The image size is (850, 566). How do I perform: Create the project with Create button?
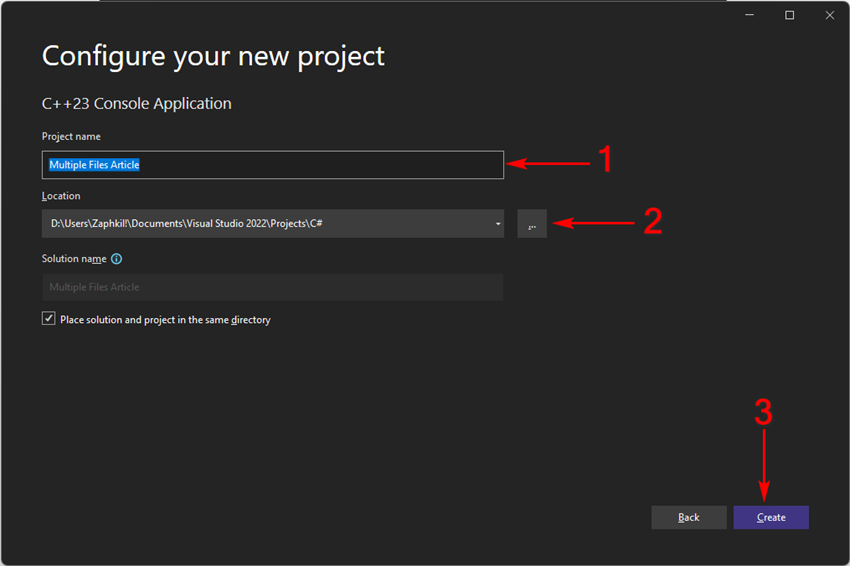(771, 517)
